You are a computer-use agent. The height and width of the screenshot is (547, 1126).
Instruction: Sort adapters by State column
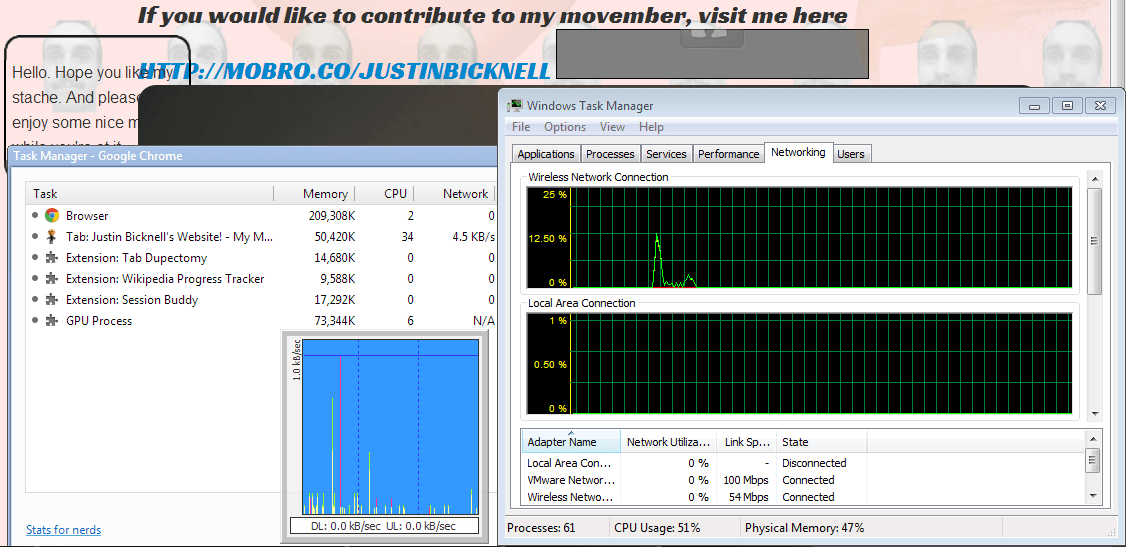coord(822,441)
